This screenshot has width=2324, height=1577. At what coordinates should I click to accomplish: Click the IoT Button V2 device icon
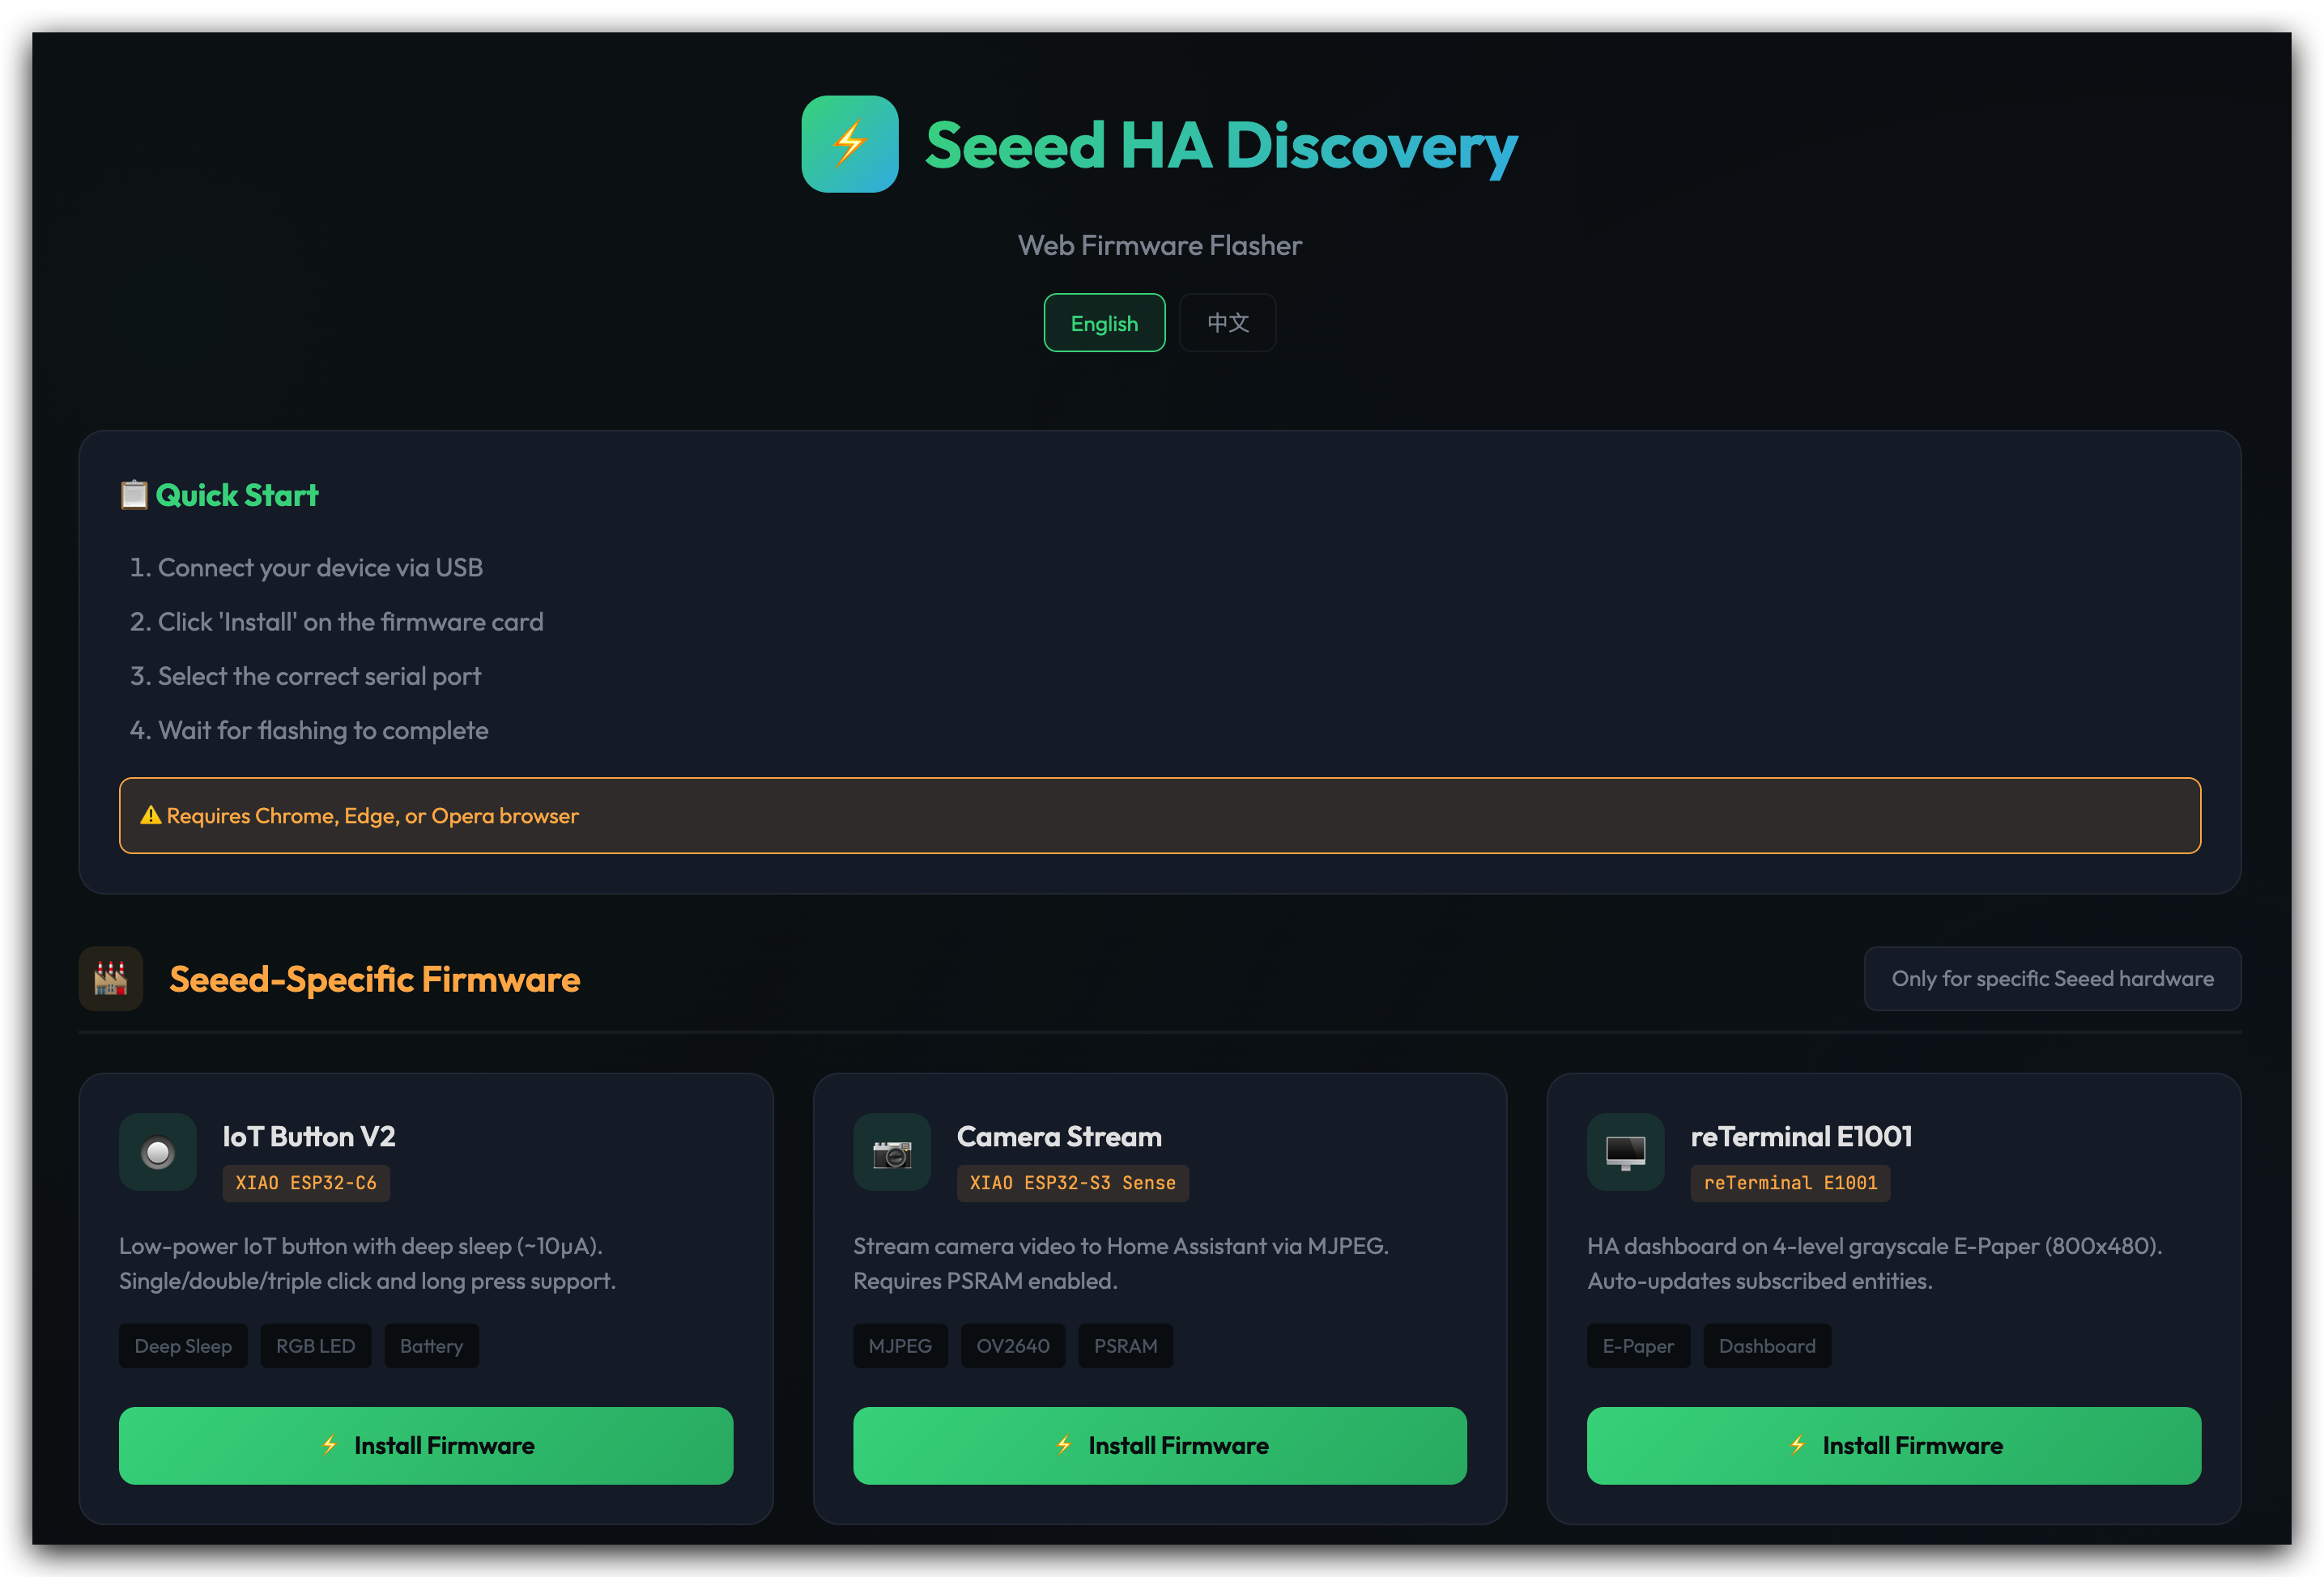click(x=158, y=1152)
